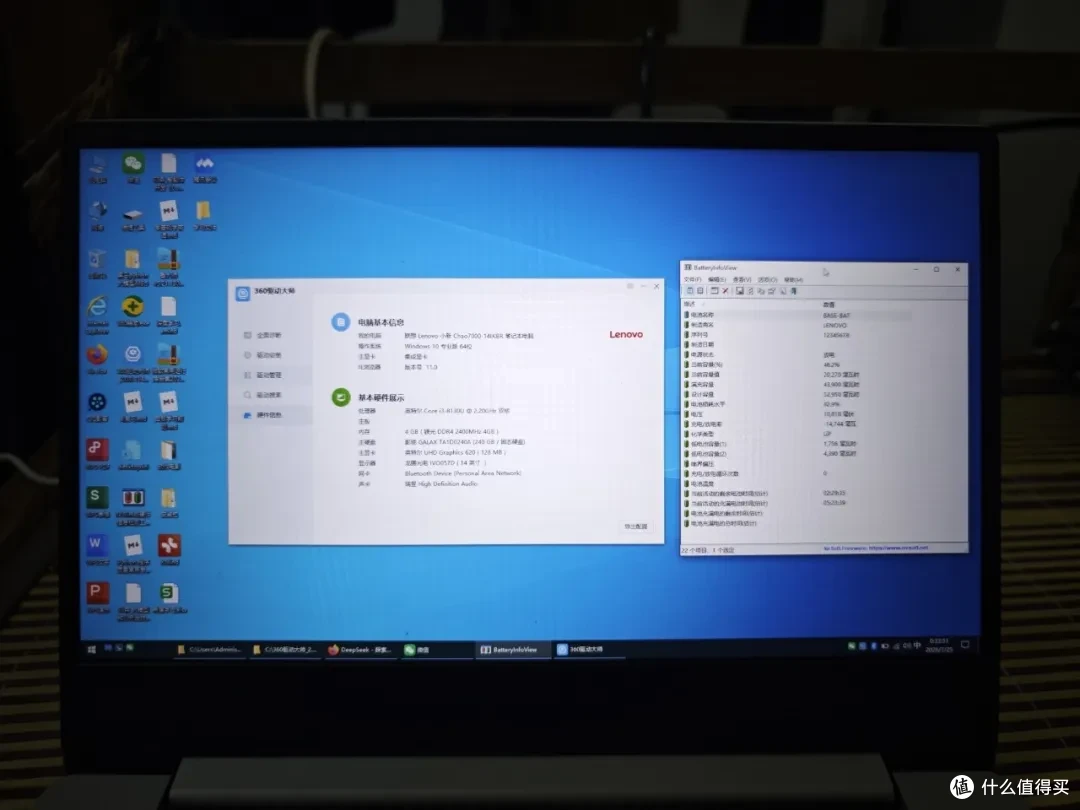Sort by the left column header in BatteryInfoView
Screen dimensions: 1080x810
coord(751,304)
